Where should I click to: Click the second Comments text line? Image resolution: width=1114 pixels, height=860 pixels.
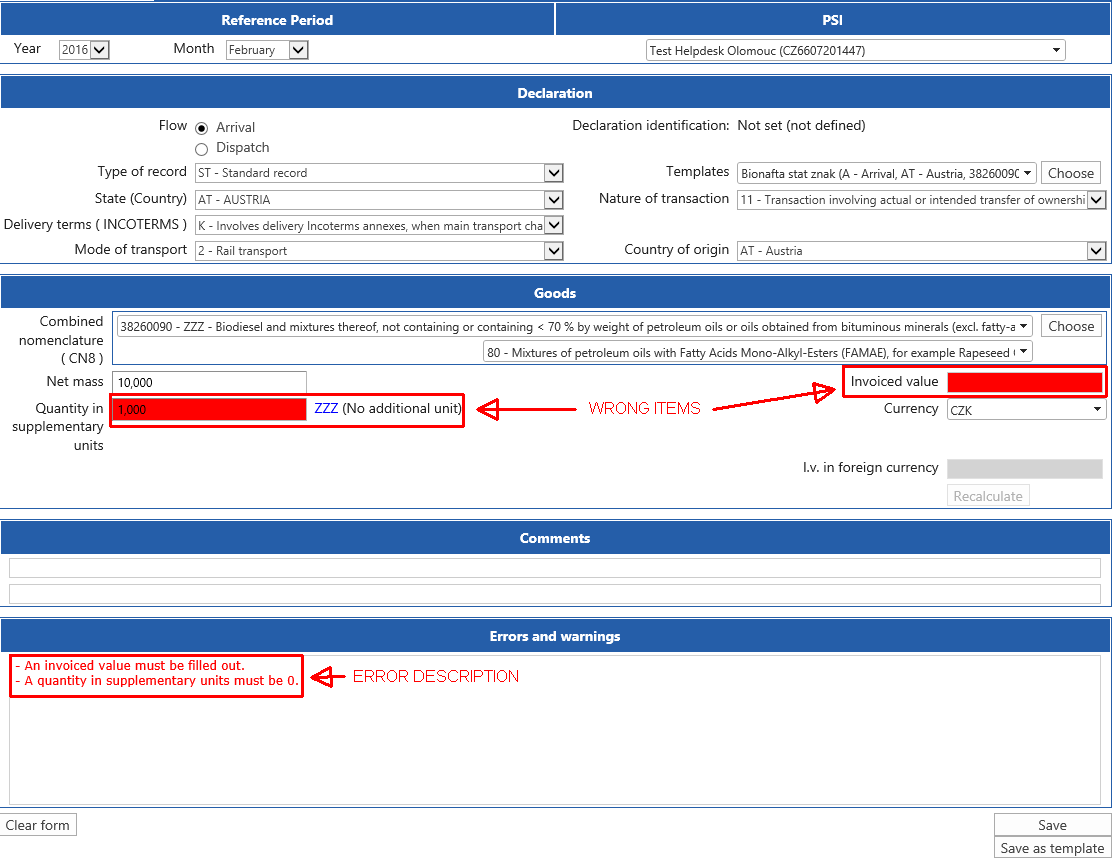pyautogui.click(x=555, y=594)
